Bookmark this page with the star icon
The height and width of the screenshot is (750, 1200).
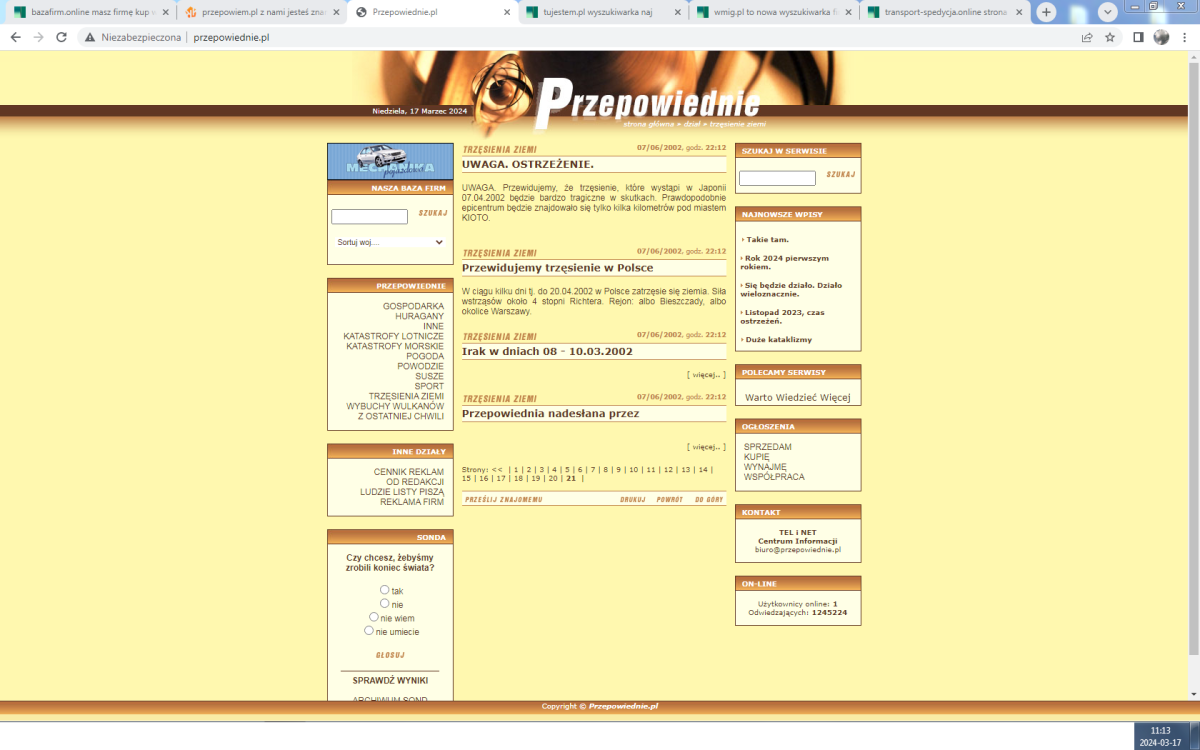pos(1110,37)
